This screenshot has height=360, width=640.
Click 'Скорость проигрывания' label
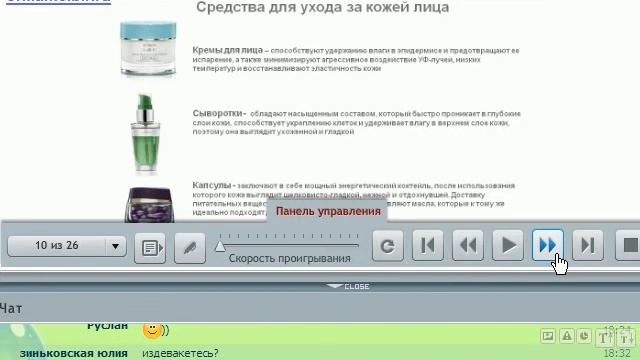pyautogui.click(x=289, y=258)
